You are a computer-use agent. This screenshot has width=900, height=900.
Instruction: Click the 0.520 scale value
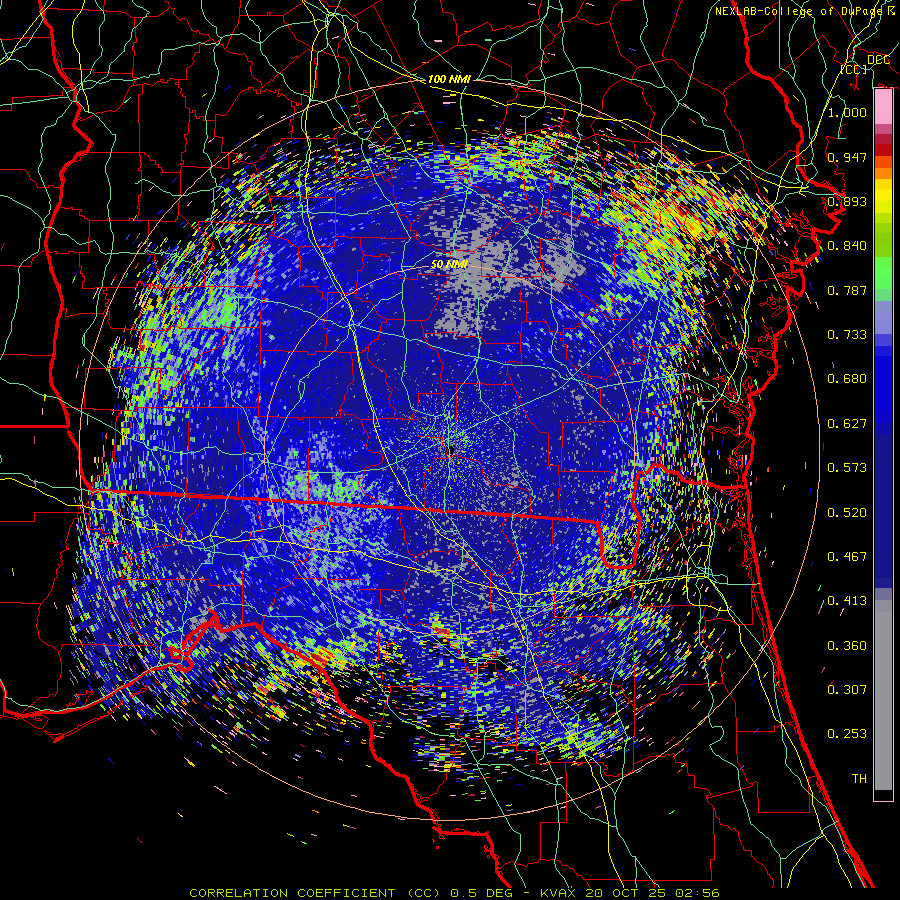tap(847, 513)
